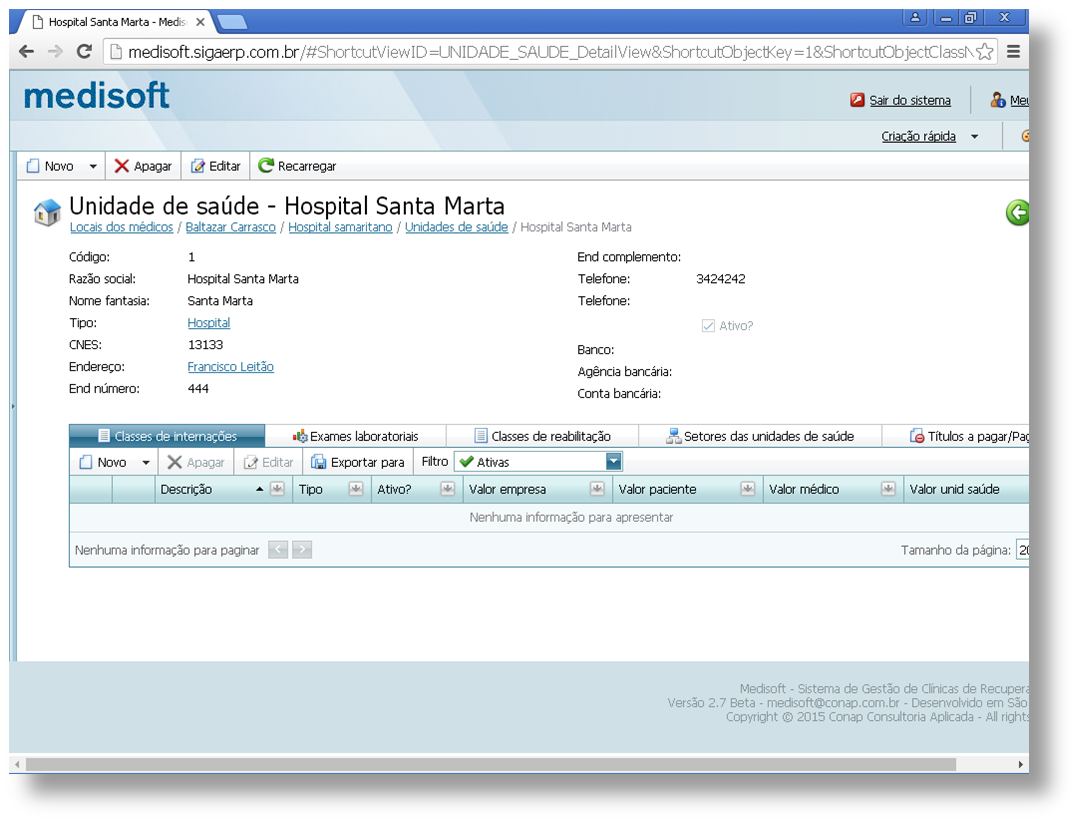Image resolution: width=1078 pixels, height=823 pixels.
Task: Open the Criação rápida dropdown arrow
Action: 974,137
